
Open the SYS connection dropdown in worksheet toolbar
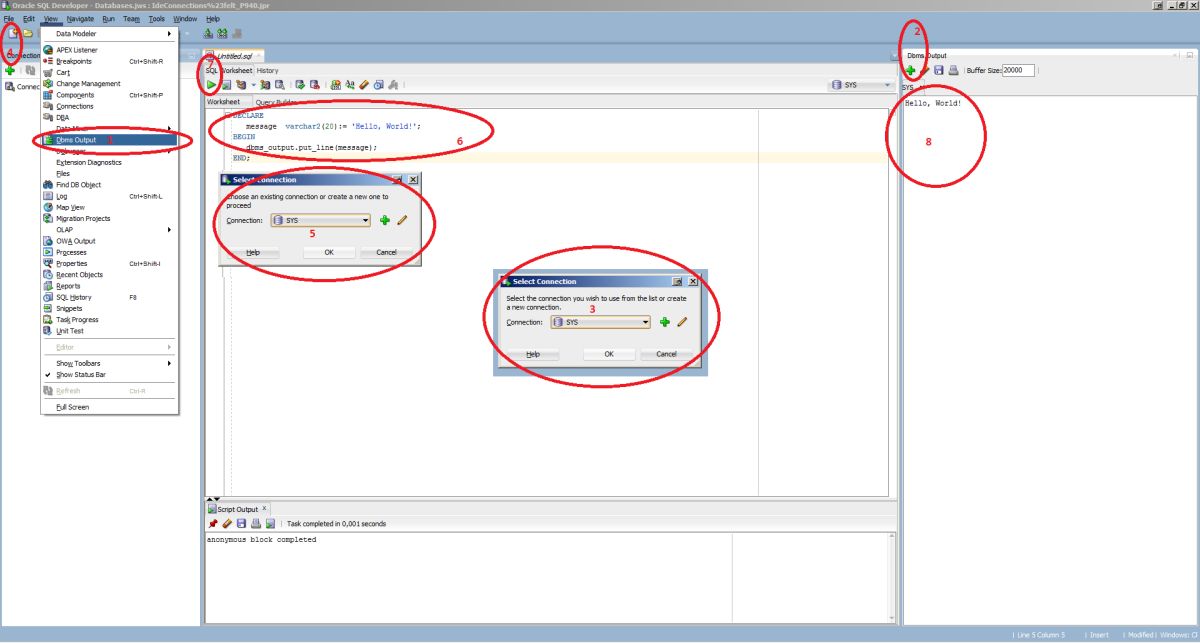click(861, 85)
